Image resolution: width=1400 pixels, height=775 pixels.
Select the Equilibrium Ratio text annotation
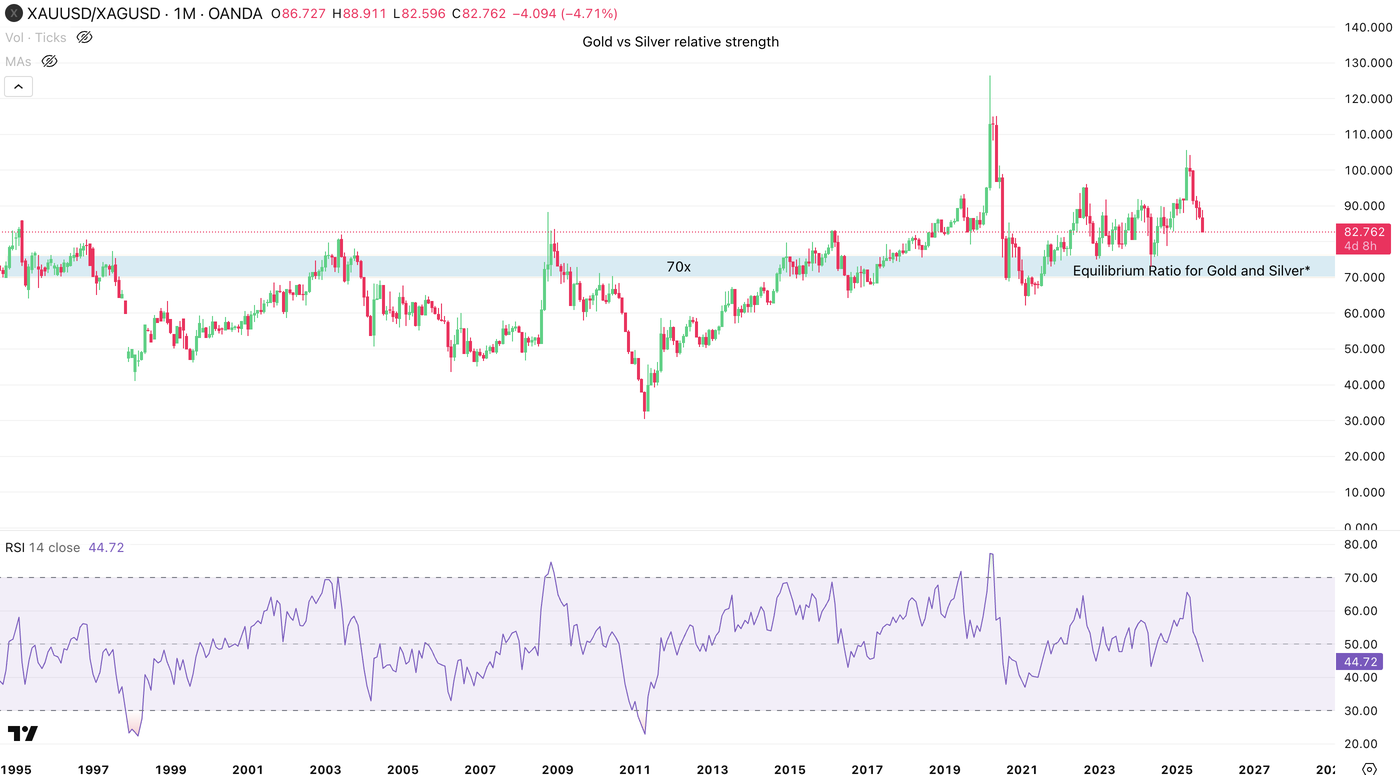[1191, 270]
